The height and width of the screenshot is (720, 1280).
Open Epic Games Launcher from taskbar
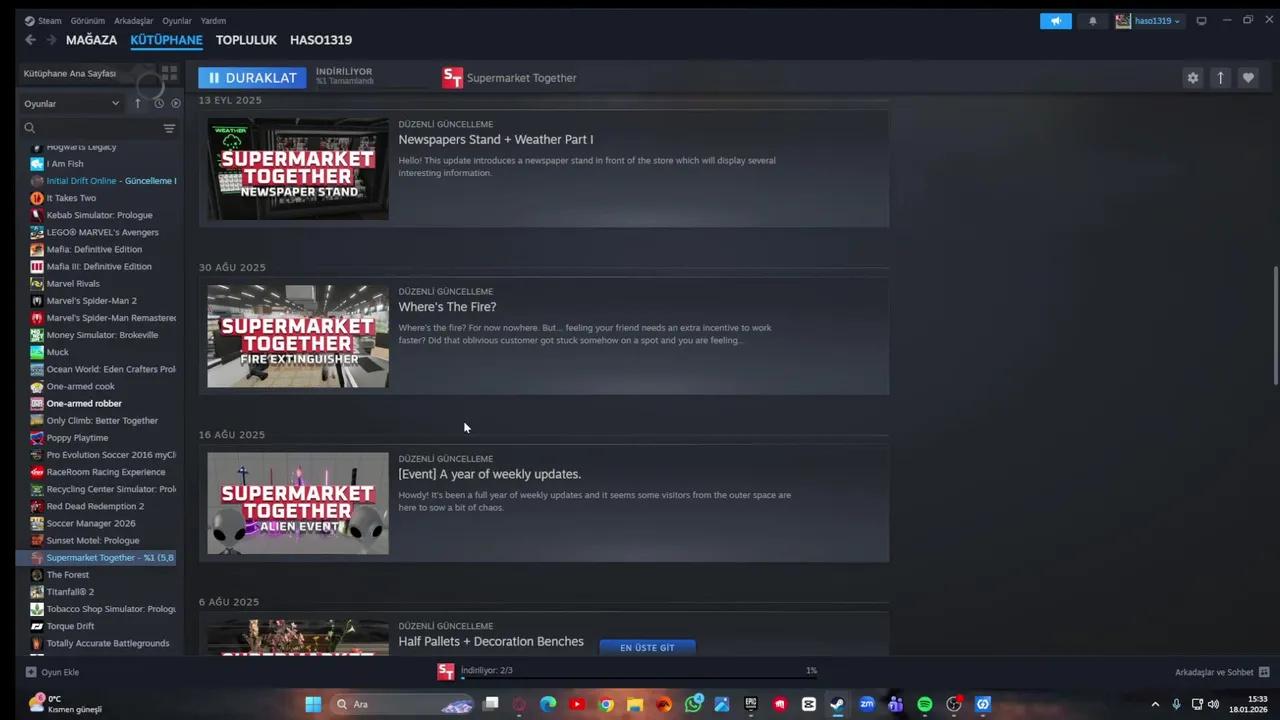click(x=751, y=704)
